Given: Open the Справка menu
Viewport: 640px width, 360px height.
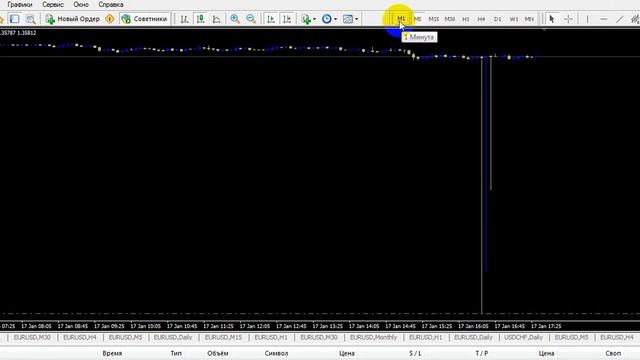Looking at the screenshot, I should coord(111,4).
